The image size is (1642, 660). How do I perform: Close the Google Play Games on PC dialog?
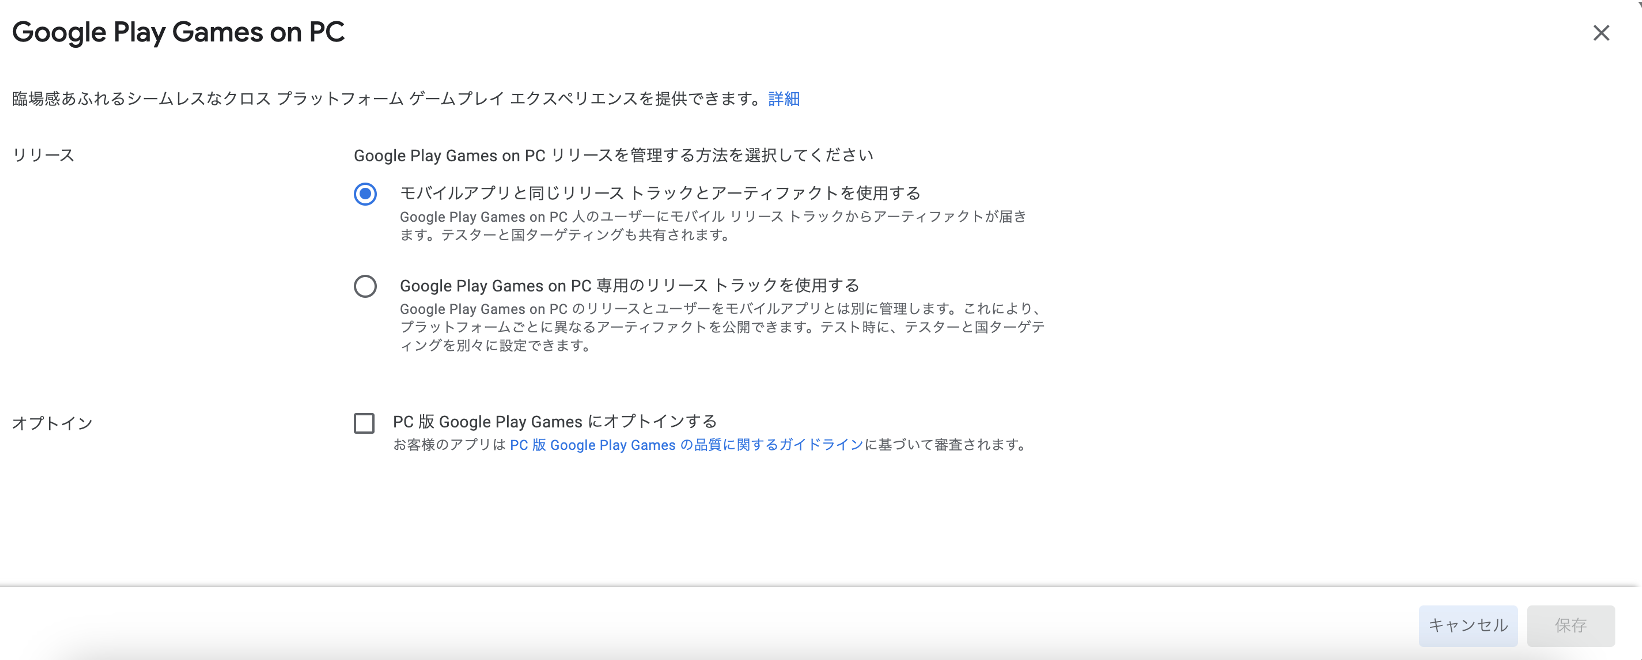(x=1601, y=33)
